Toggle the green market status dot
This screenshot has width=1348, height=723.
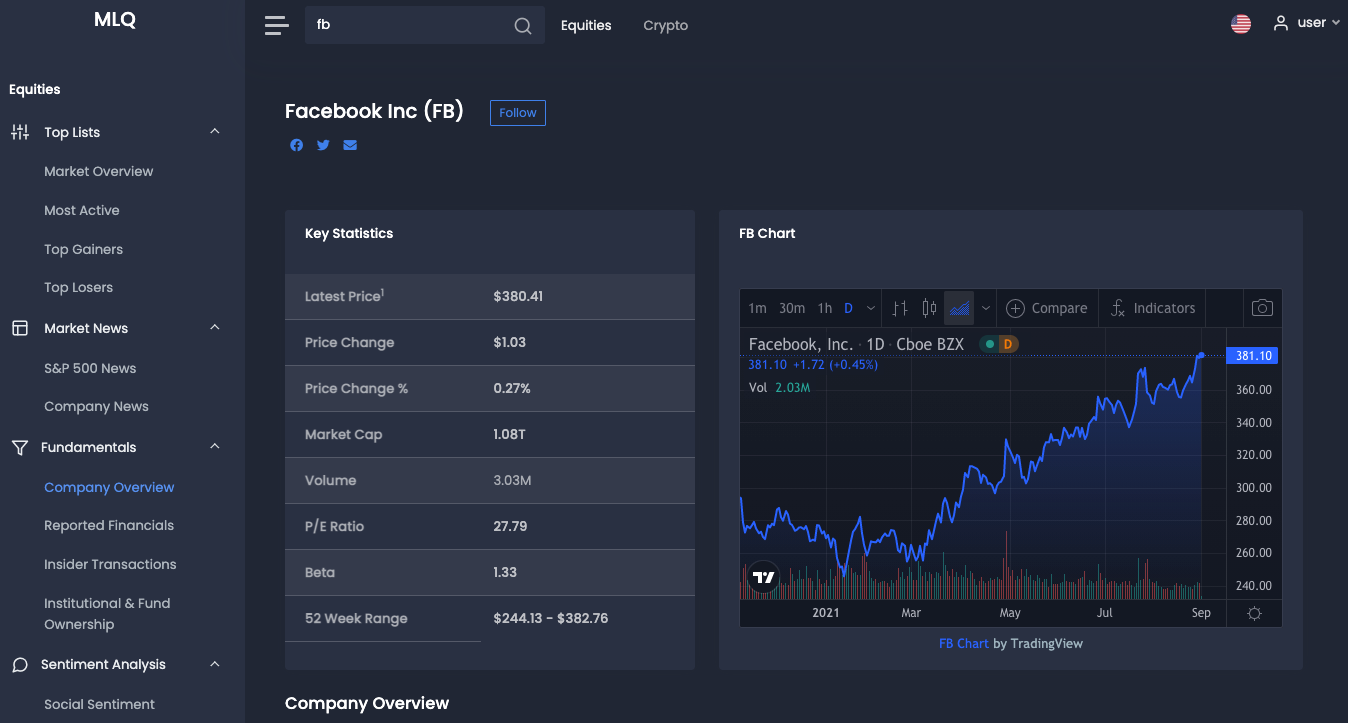point(989,344)
